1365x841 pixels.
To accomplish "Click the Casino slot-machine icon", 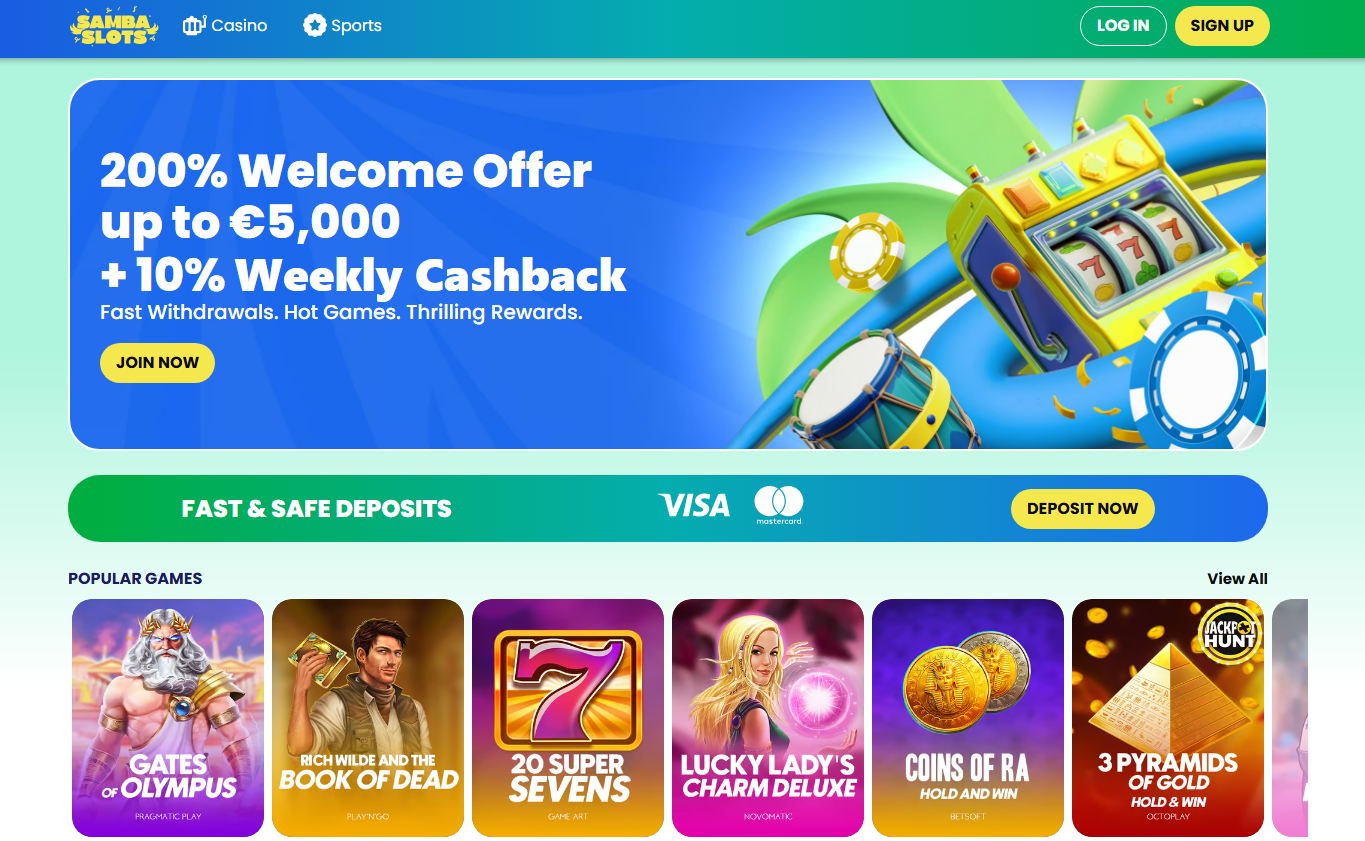I will click(x=194, y=25).
